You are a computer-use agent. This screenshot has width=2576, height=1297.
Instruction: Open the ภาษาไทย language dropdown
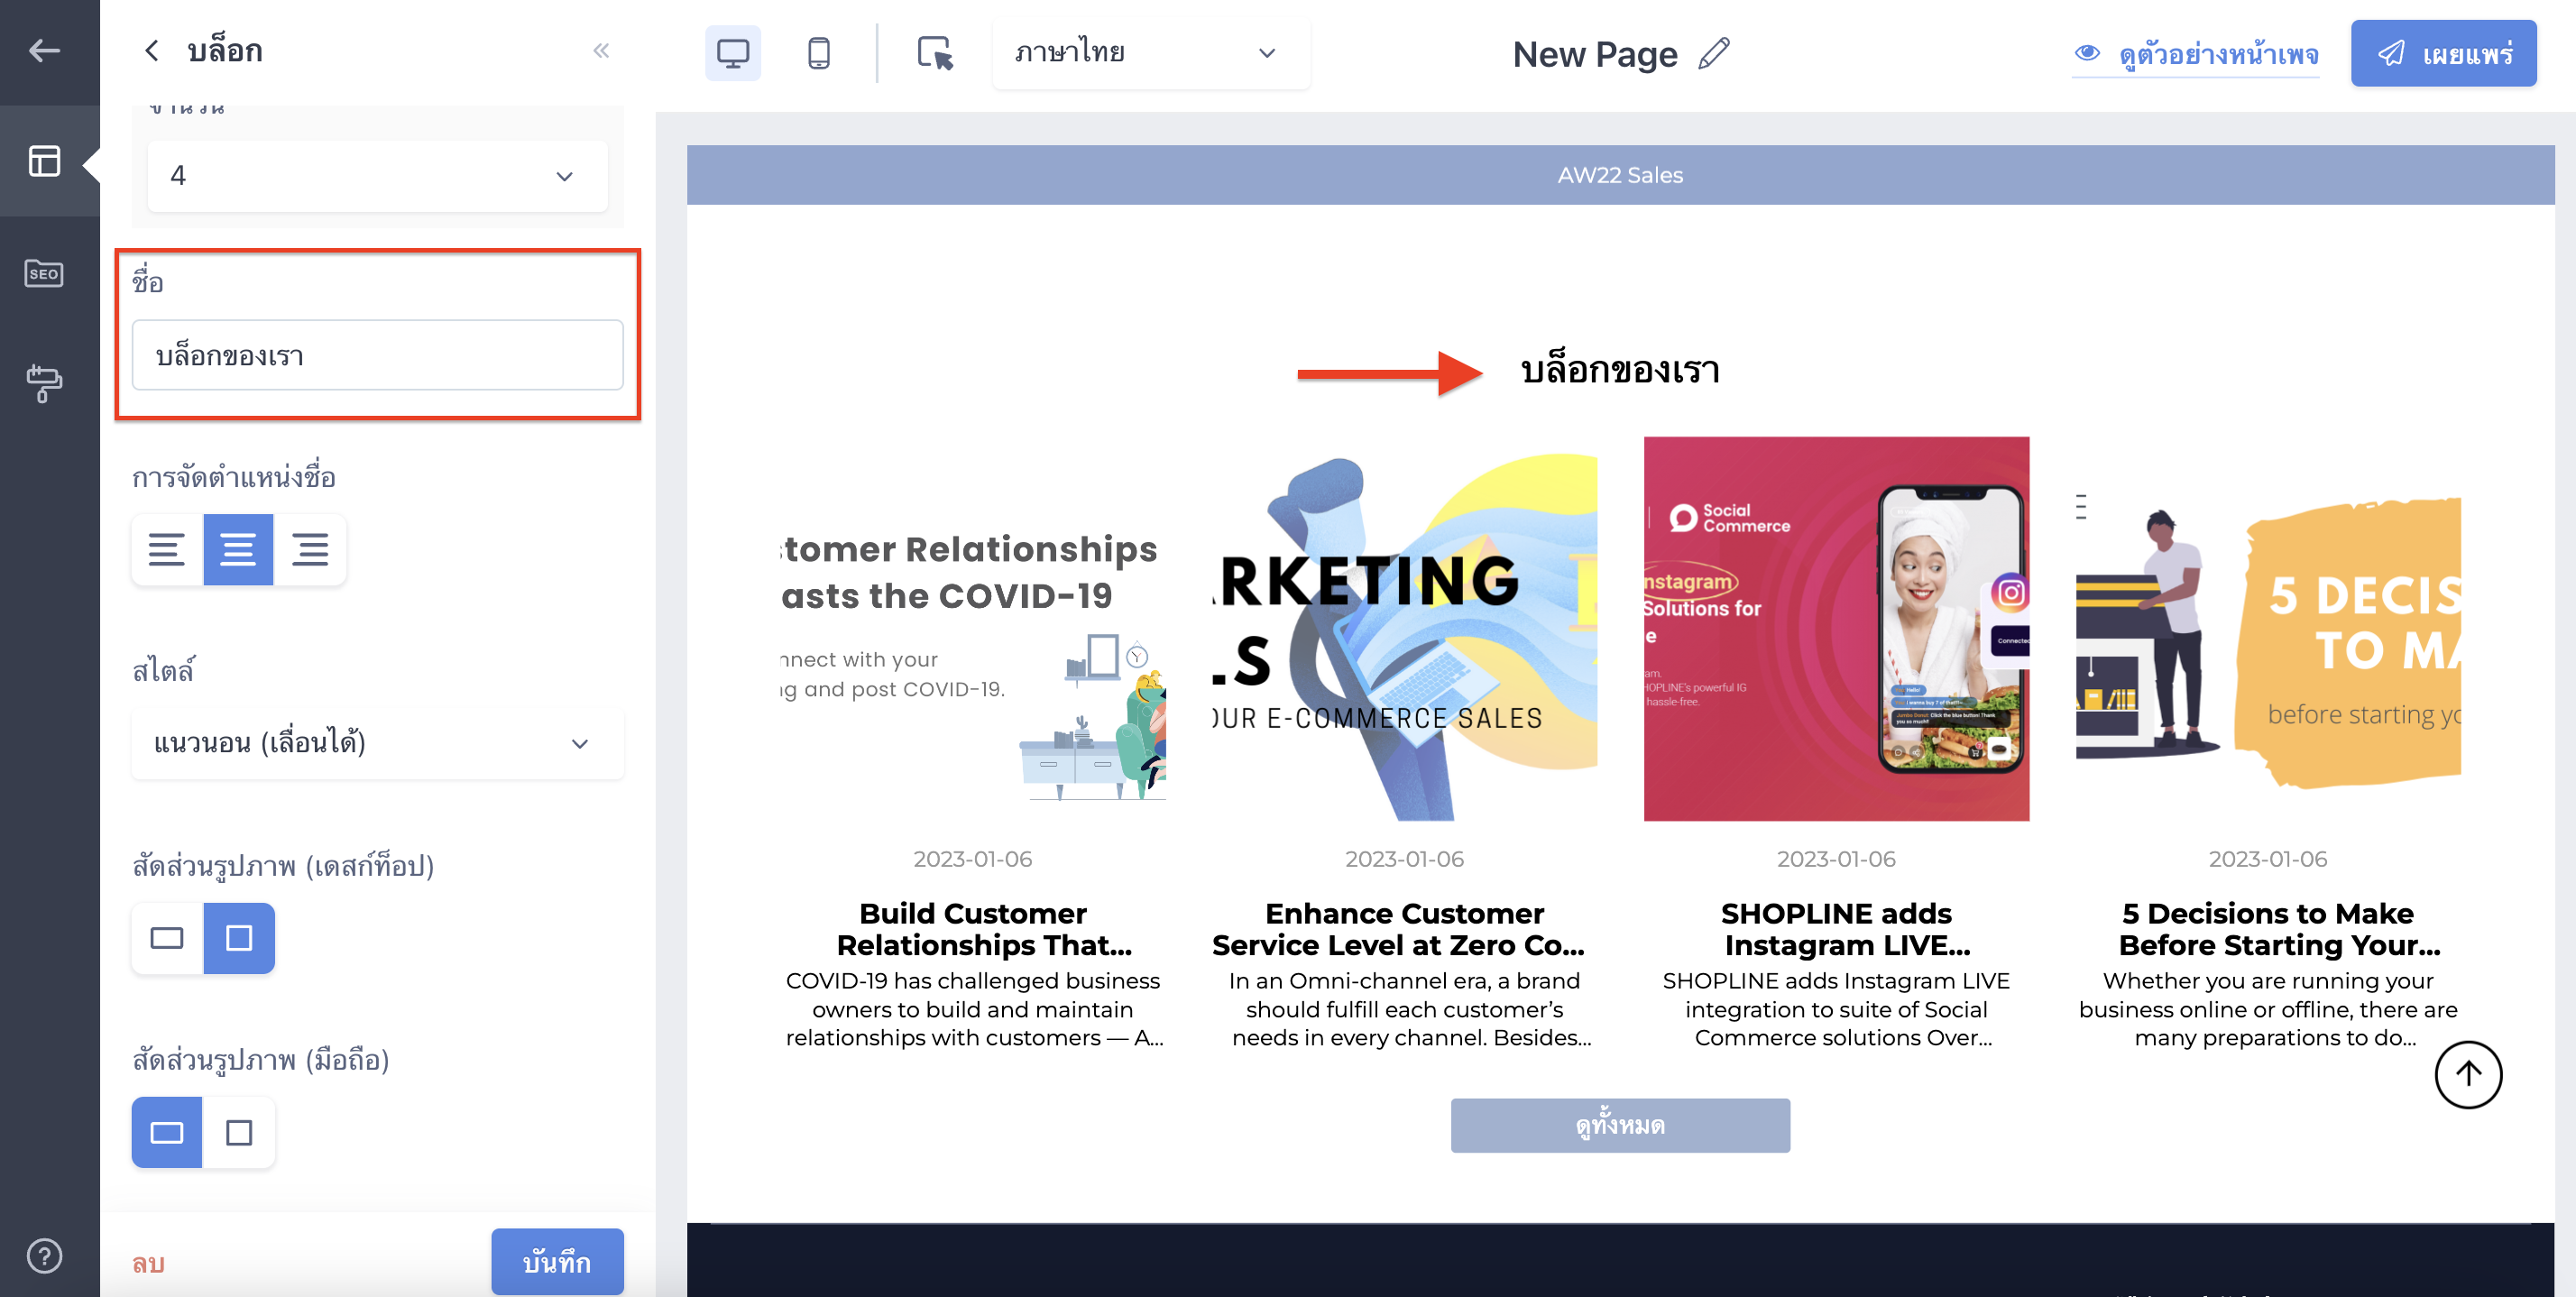pyautogui.click(x=1150, y=53)
